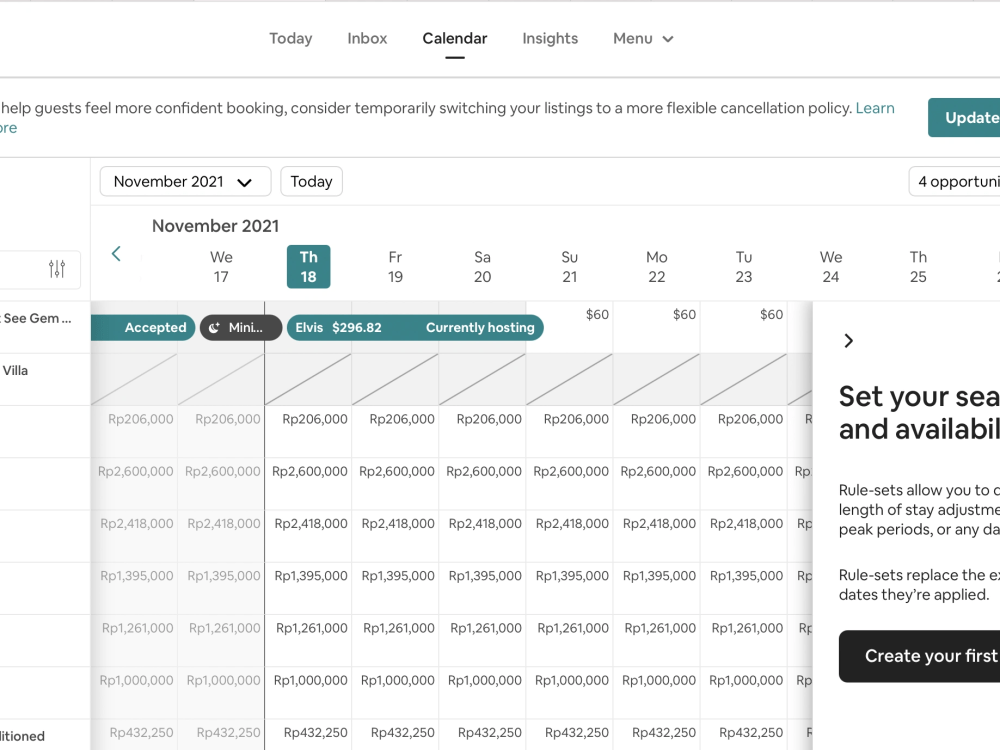Select the We 24 date header
The height and width of the screenshot is (750, 1000).
click(x=831, y=267)
